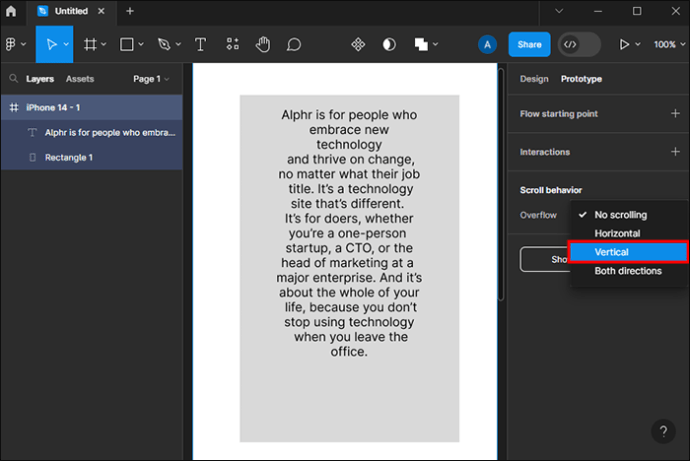Select No scrolling overflow option

click(620, 215)
